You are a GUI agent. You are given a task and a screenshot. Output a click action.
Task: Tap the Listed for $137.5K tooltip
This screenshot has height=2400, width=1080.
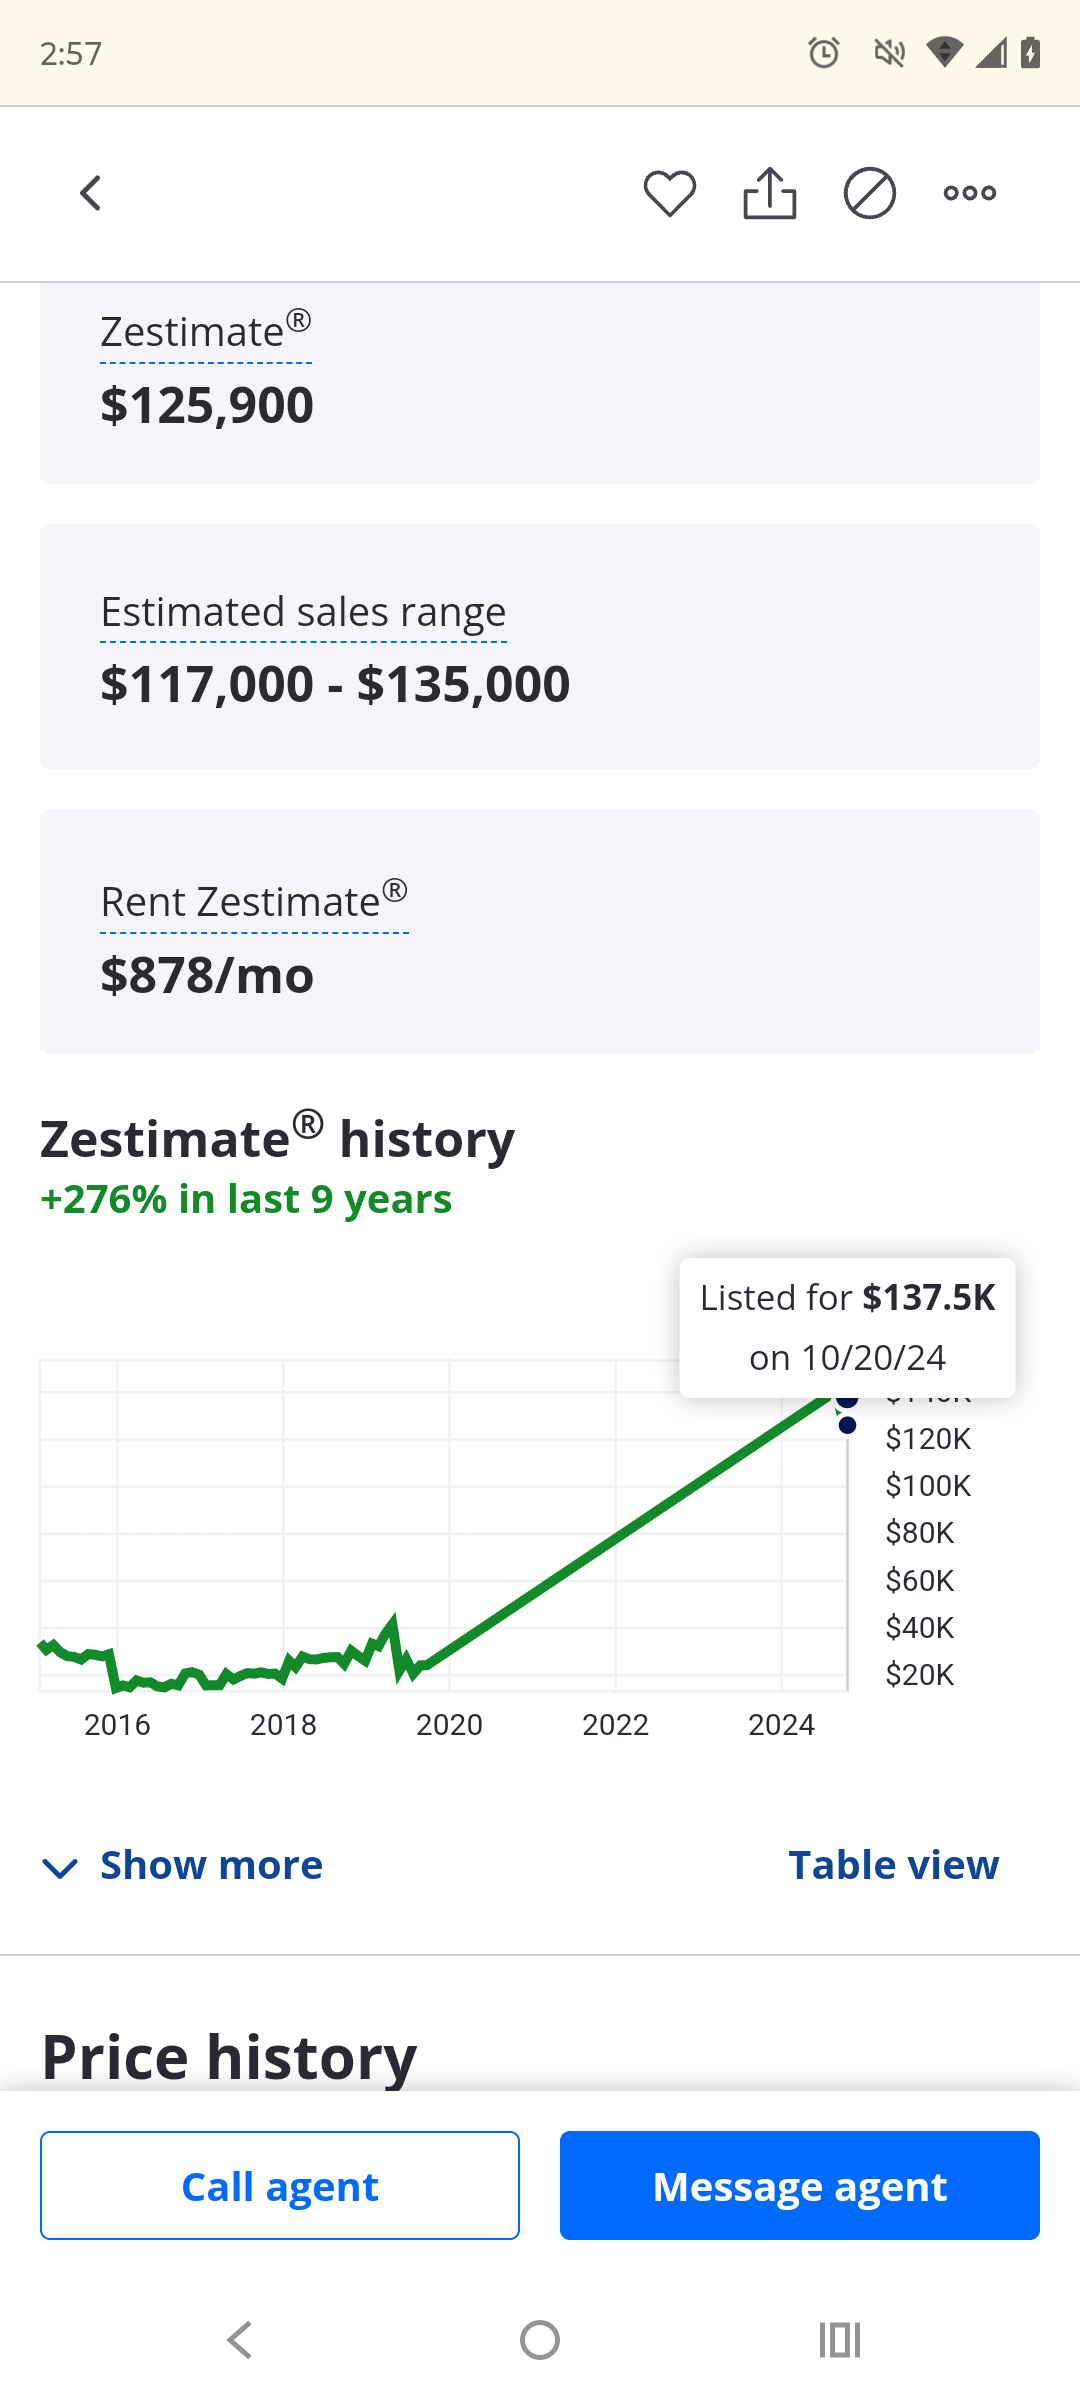pos(847,1327)
